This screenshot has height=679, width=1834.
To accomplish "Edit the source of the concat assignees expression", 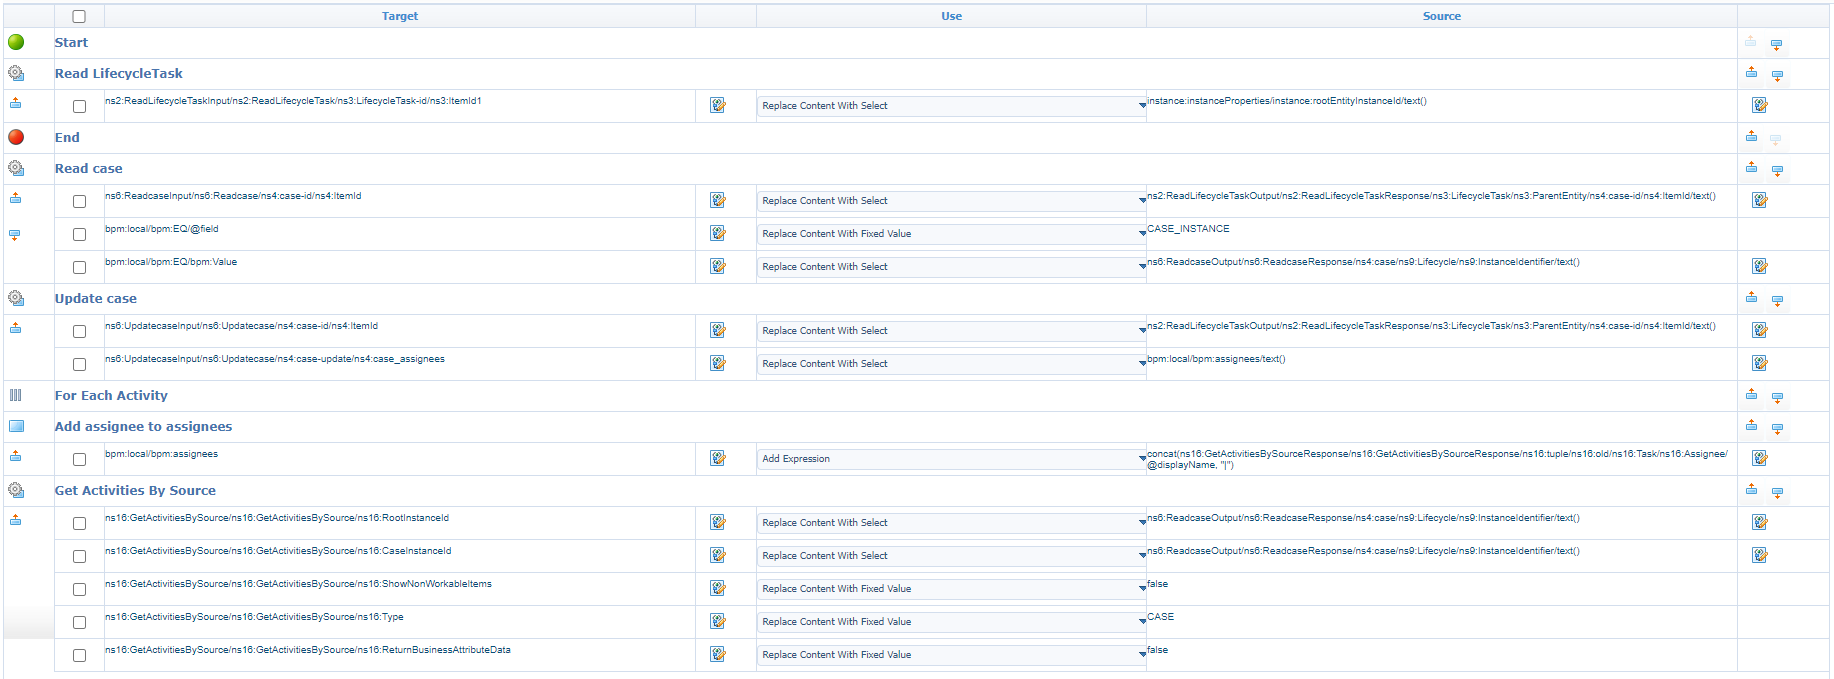I will 1759,458.
